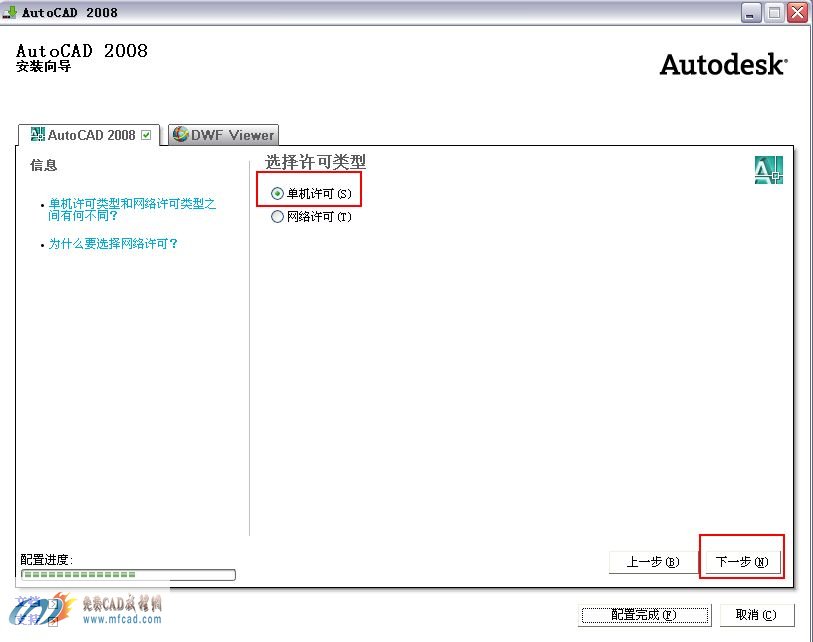The width and height of the screenshot is (813, 642).
Task: Click the Autodesk logo
Action: [x=724, y=65]
